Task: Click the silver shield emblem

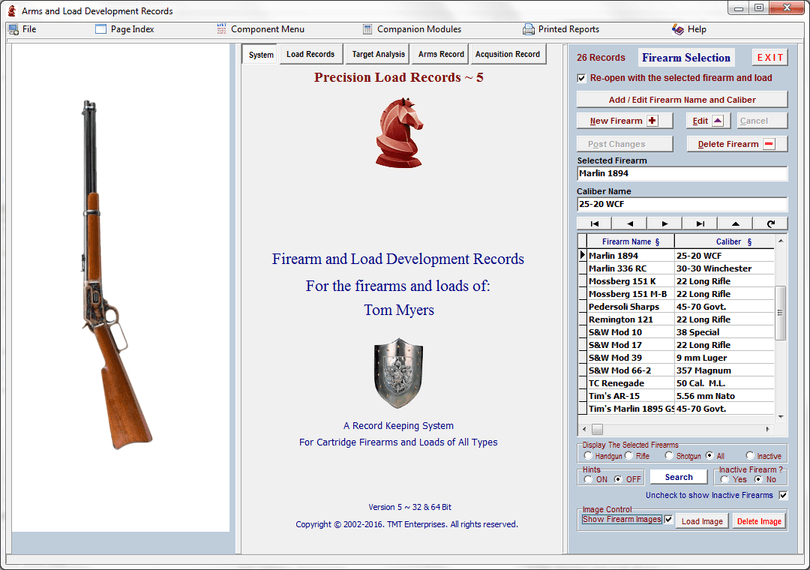Action: click(398, 373)
